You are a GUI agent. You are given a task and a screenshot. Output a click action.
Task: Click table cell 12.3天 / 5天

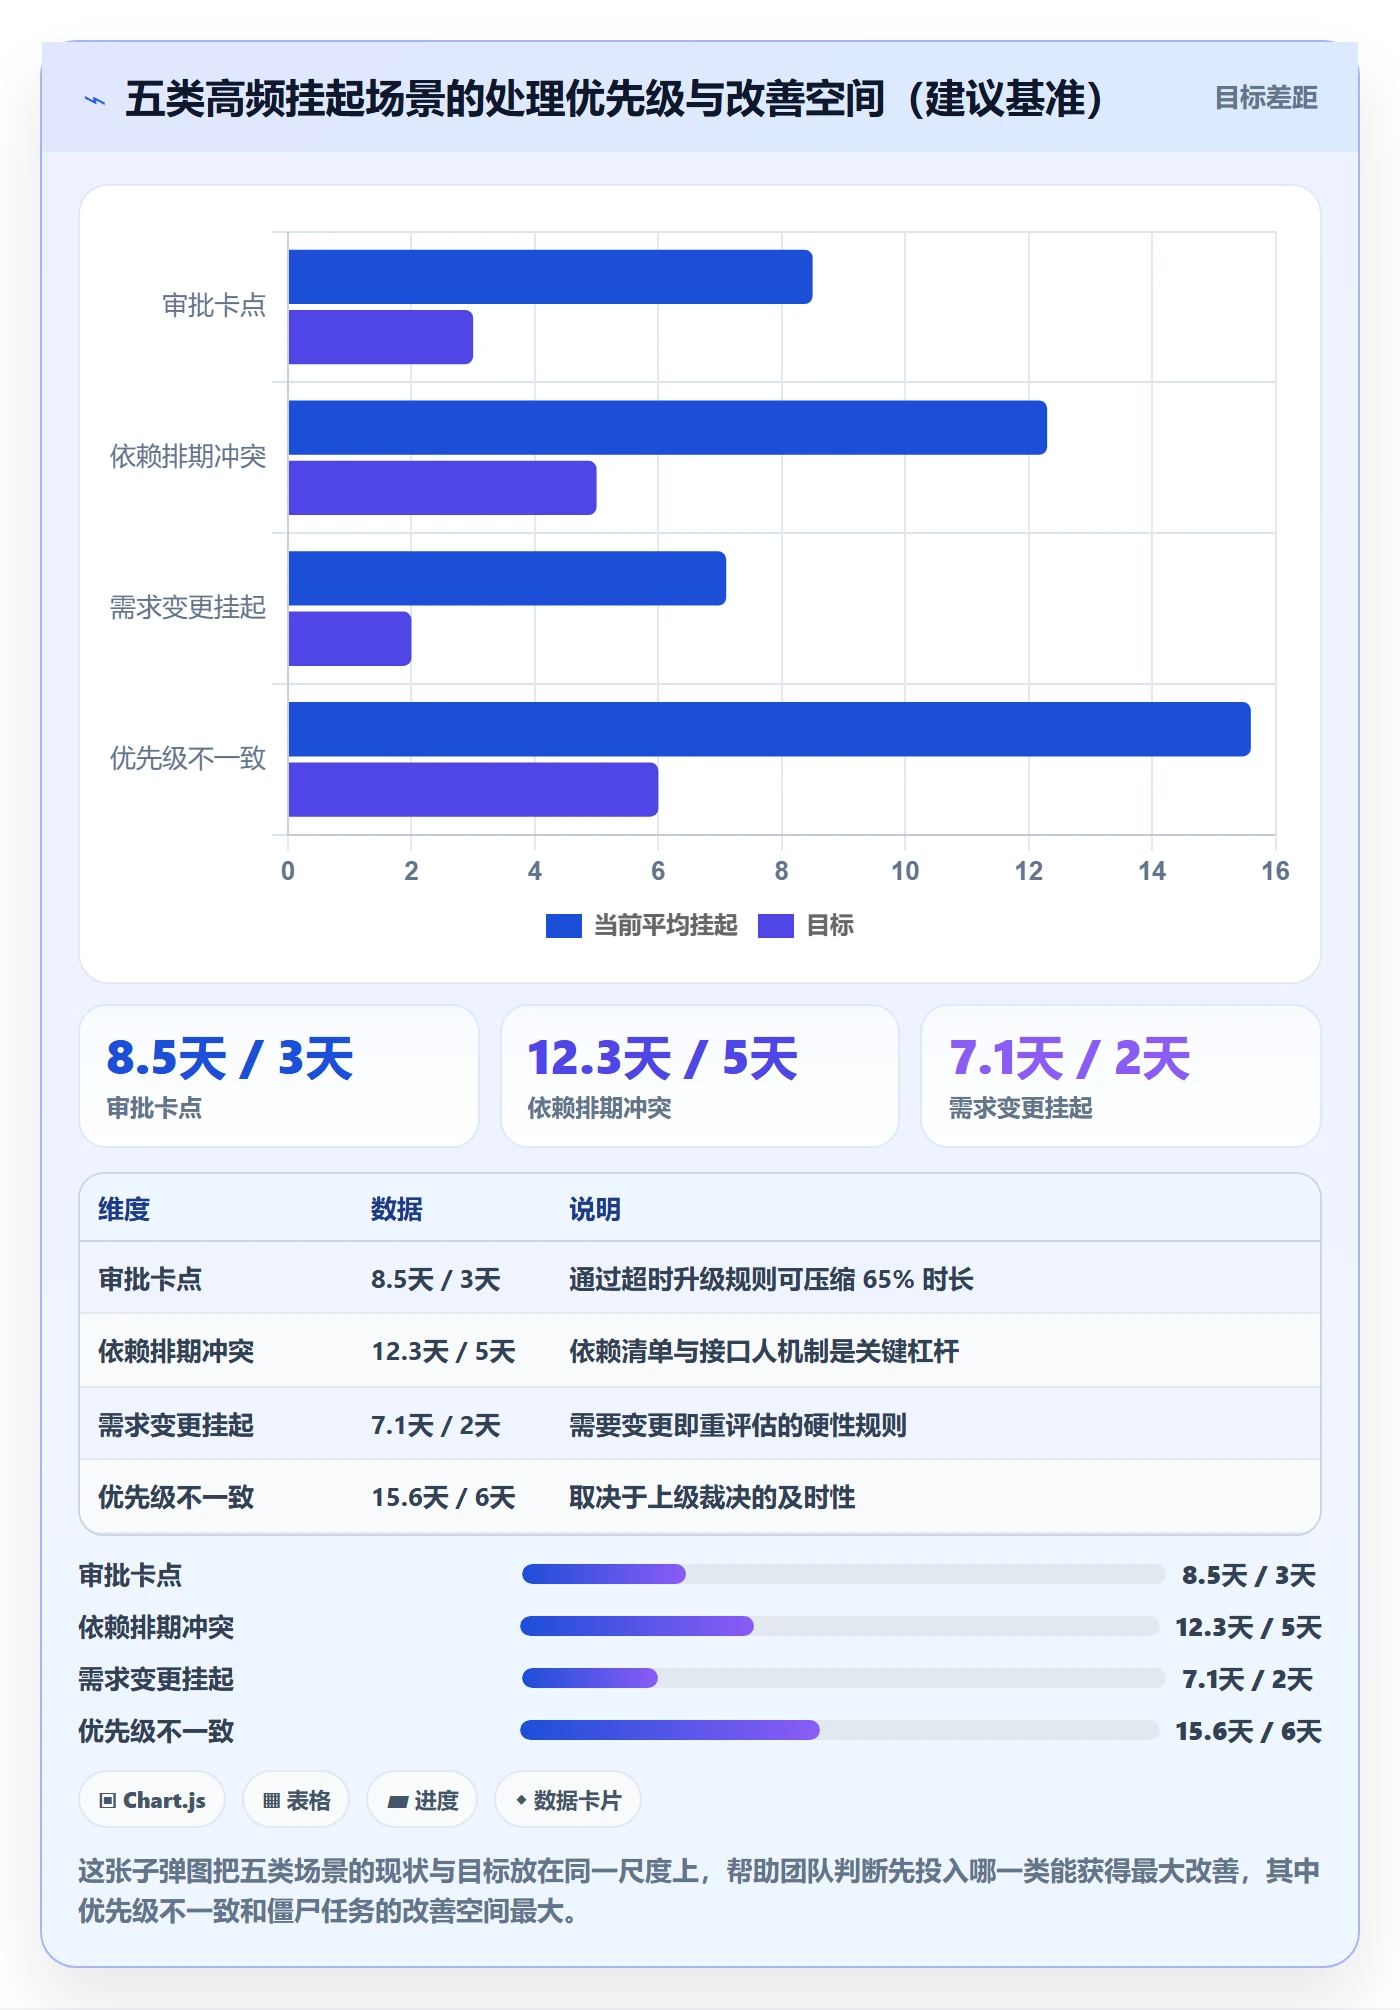point(443,1352)
